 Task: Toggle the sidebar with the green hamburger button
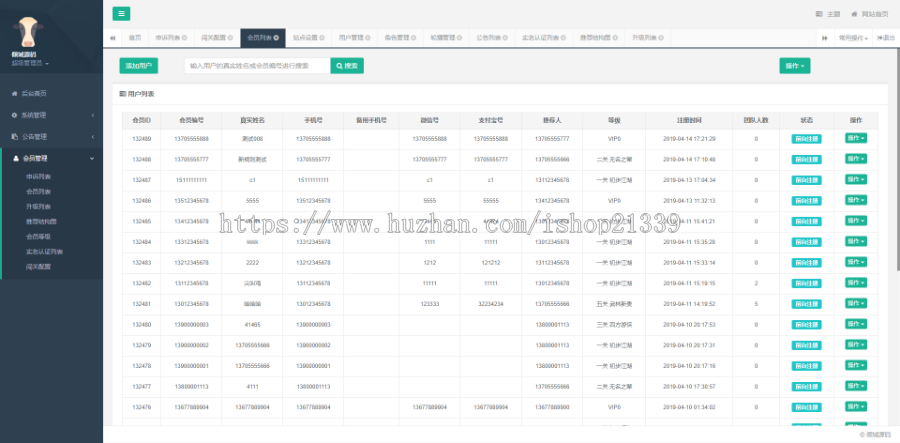tap(121, 14)
